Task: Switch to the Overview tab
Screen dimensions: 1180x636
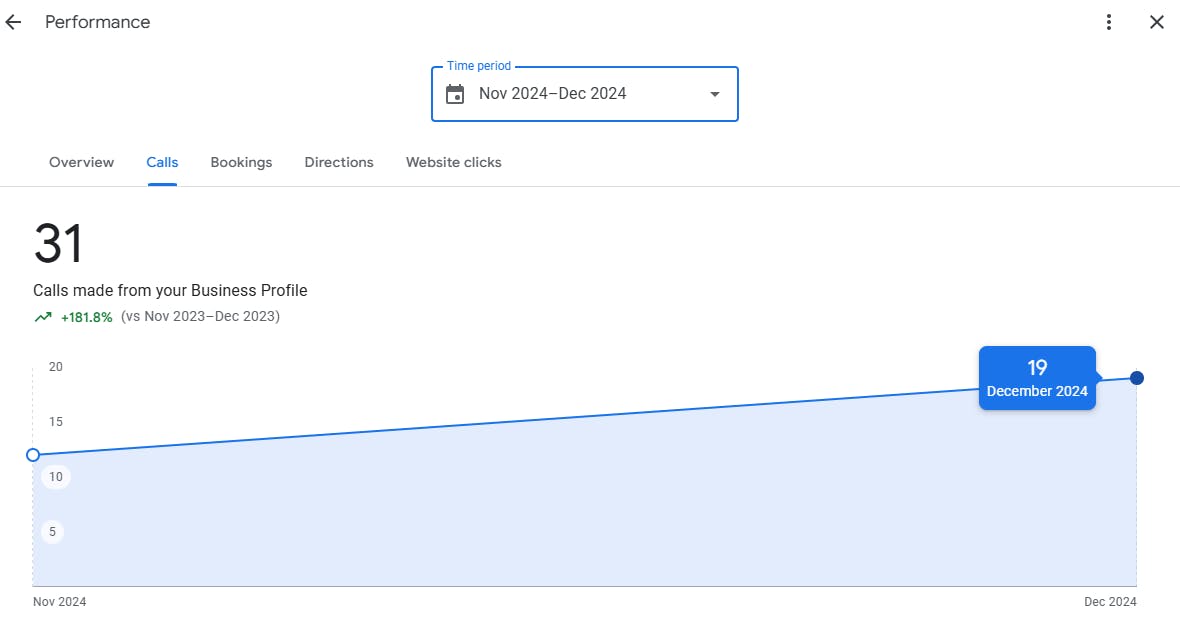Action: [81, 162]
